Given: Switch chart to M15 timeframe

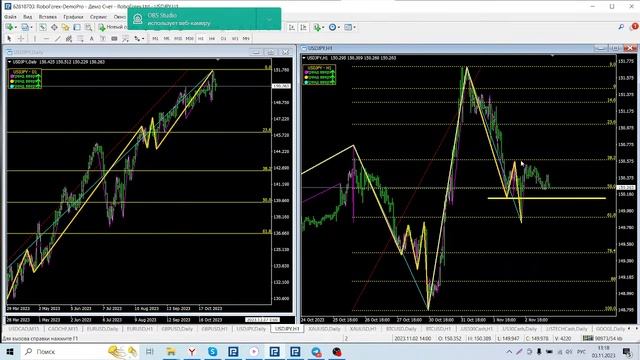Looking at the screenshot, I should pos(178,38).
